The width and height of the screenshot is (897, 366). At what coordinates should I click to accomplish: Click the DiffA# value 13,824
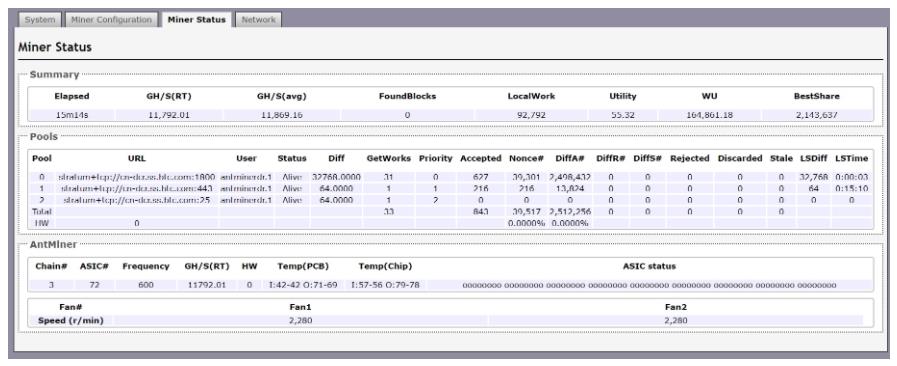pos(569,189)
